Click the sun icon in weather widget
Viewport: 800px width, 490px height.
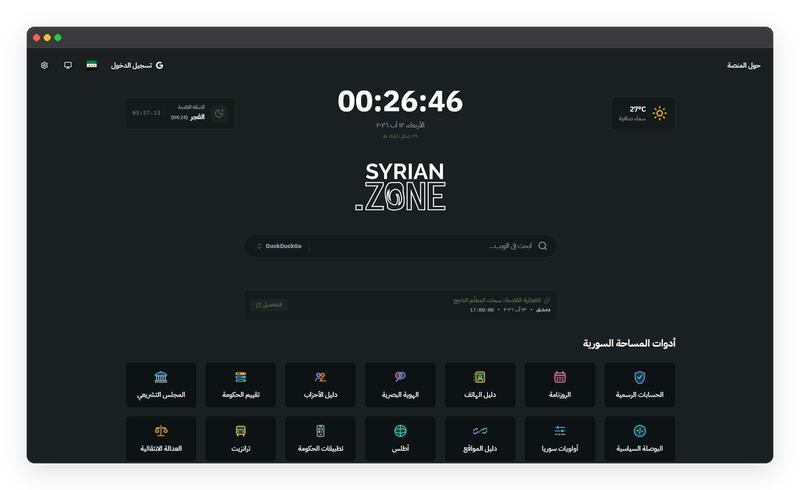[660, 113]
